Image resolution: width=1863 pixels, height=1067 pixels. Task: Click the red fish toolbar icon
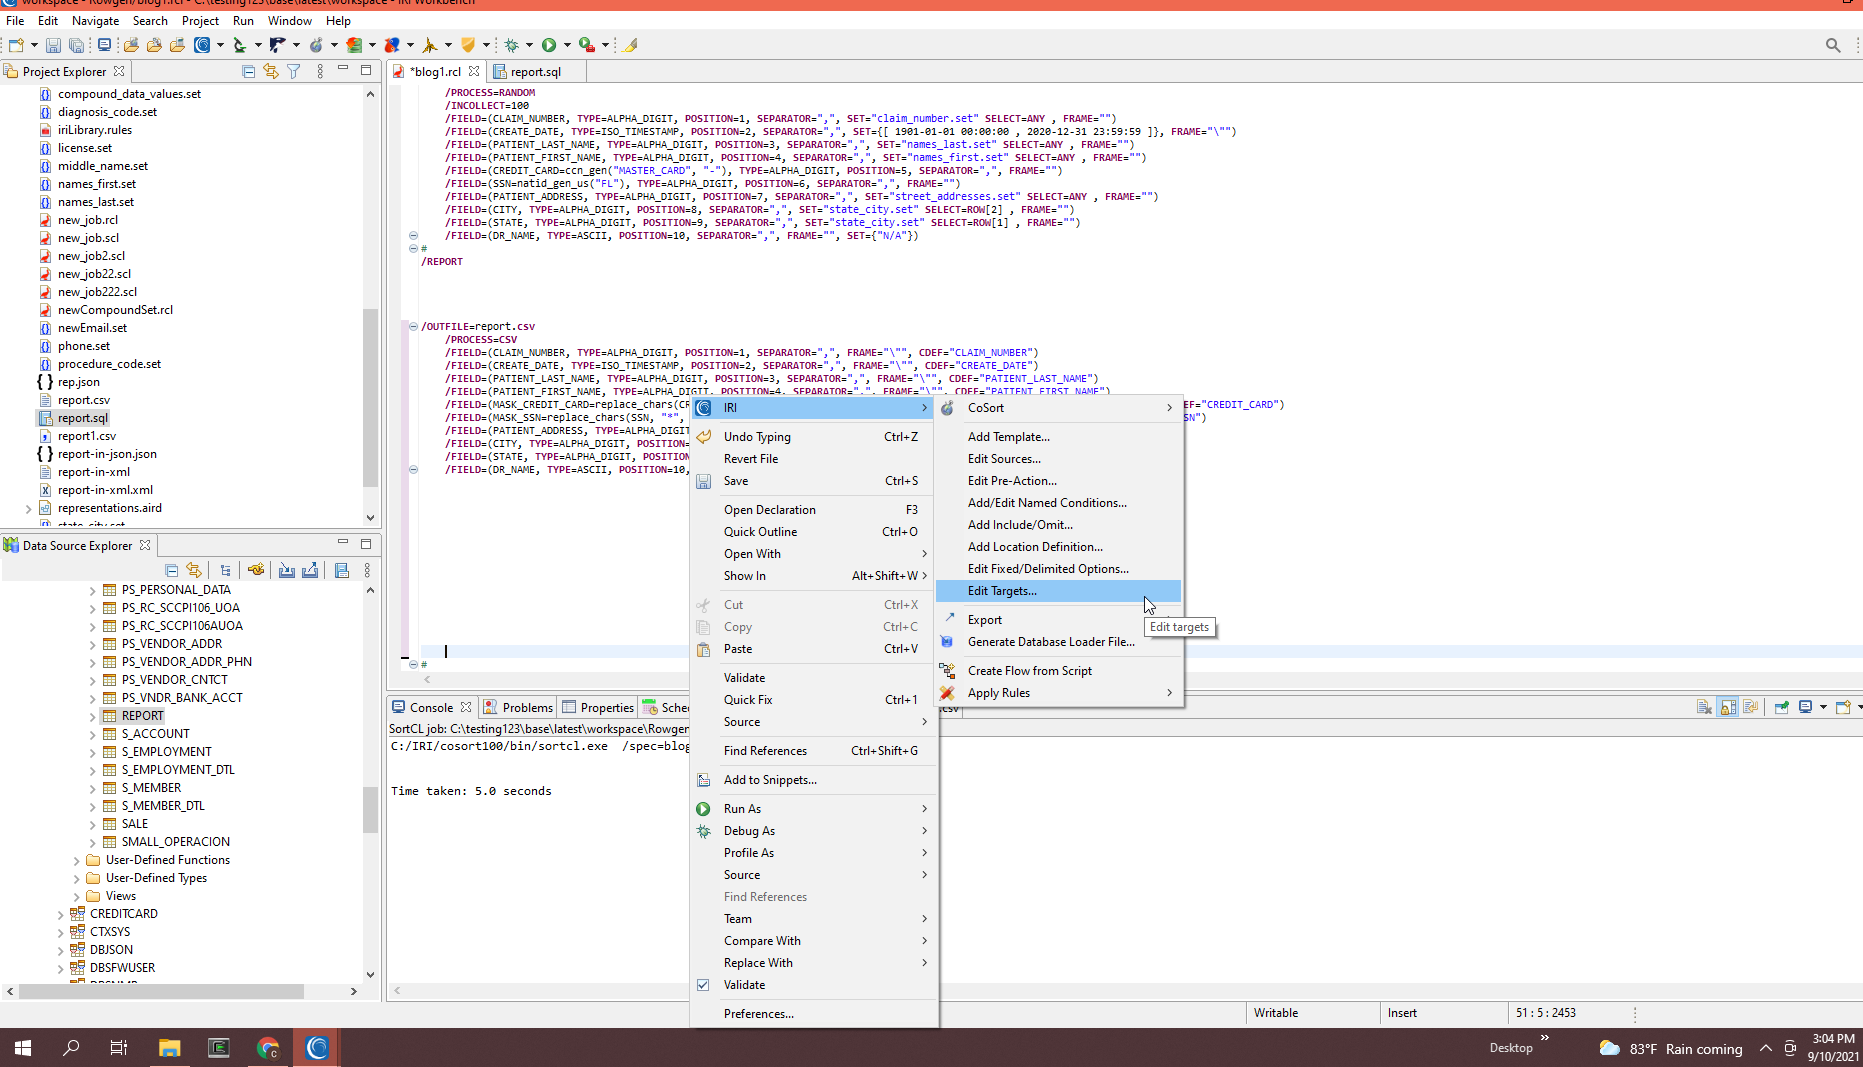392,45
